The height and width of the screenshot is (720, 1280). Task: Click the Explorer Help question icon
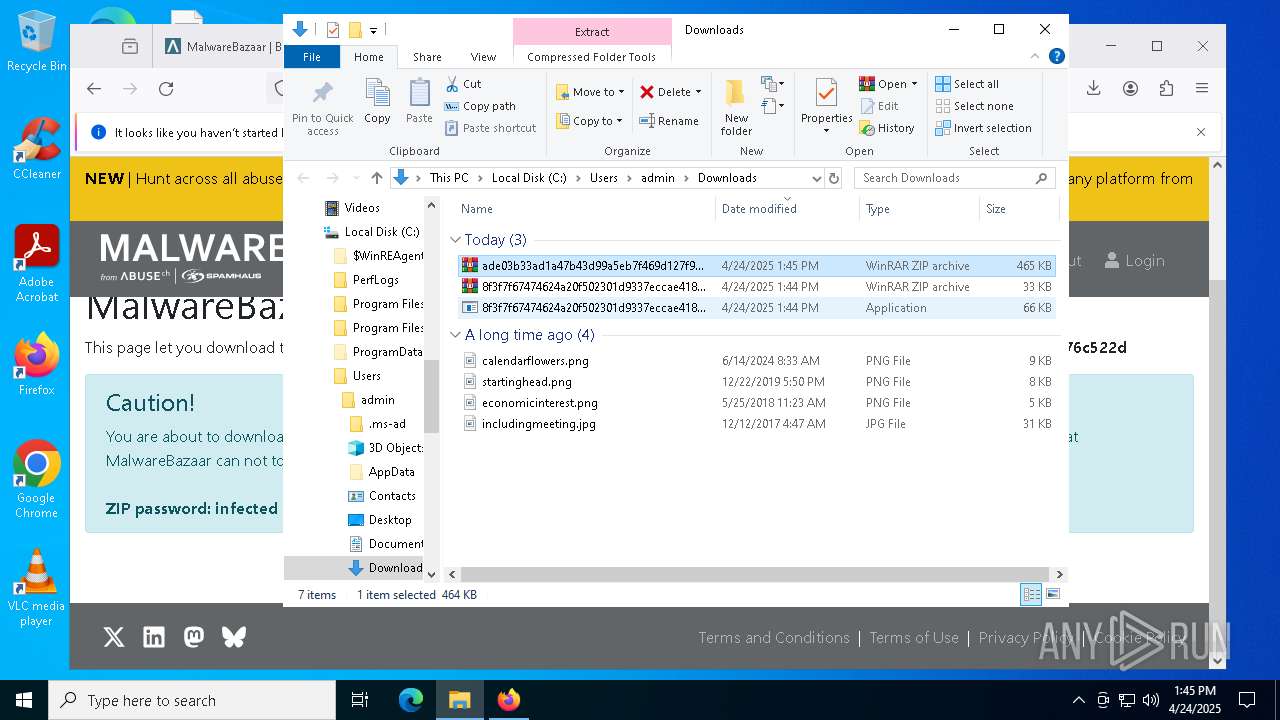[x=1056, y=57]
